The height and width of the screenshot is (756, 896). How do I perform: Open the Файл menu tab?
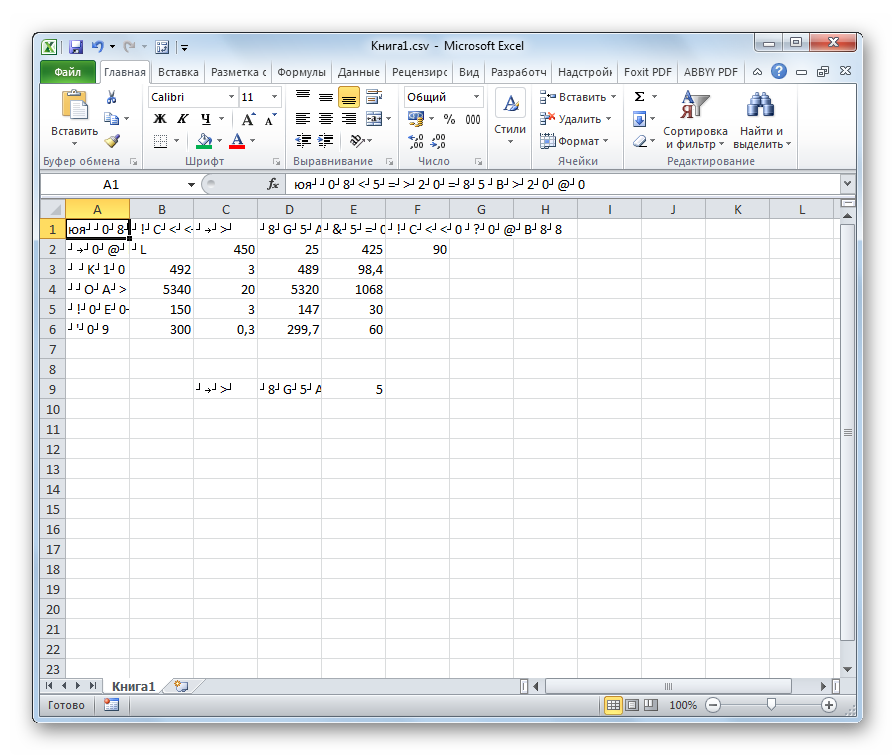pos(68,72)
